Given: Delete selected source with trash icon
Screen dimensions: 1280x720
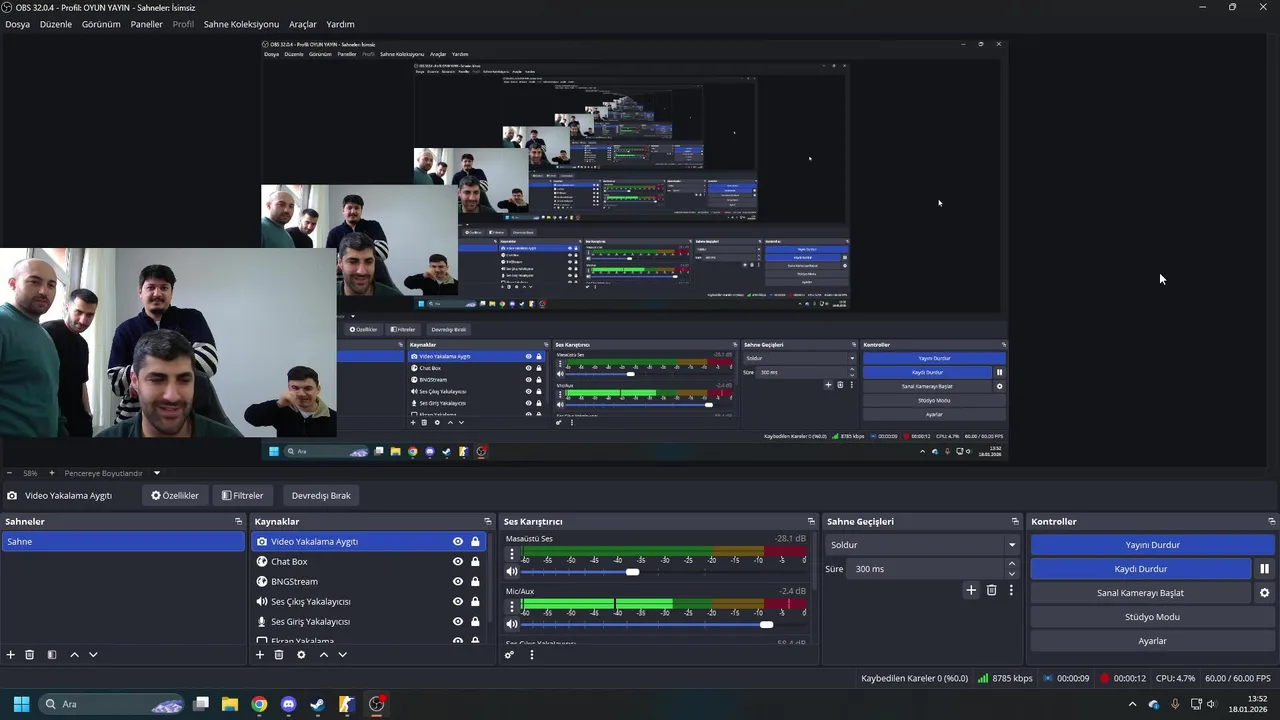Looking at the screenshot, I should pos(279,655).
